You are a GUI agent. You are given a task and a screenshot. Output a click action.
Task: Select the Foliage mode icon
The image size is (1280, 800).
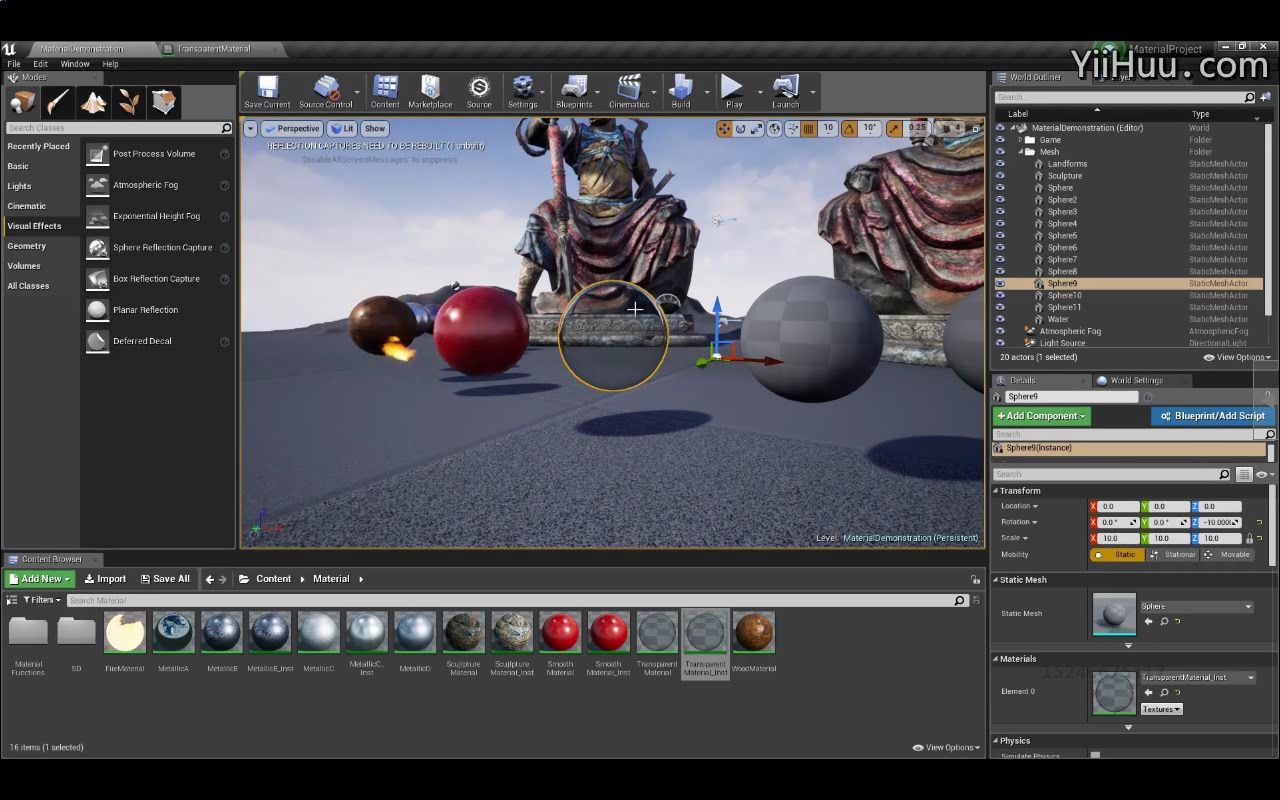click(x=129, y=102)
